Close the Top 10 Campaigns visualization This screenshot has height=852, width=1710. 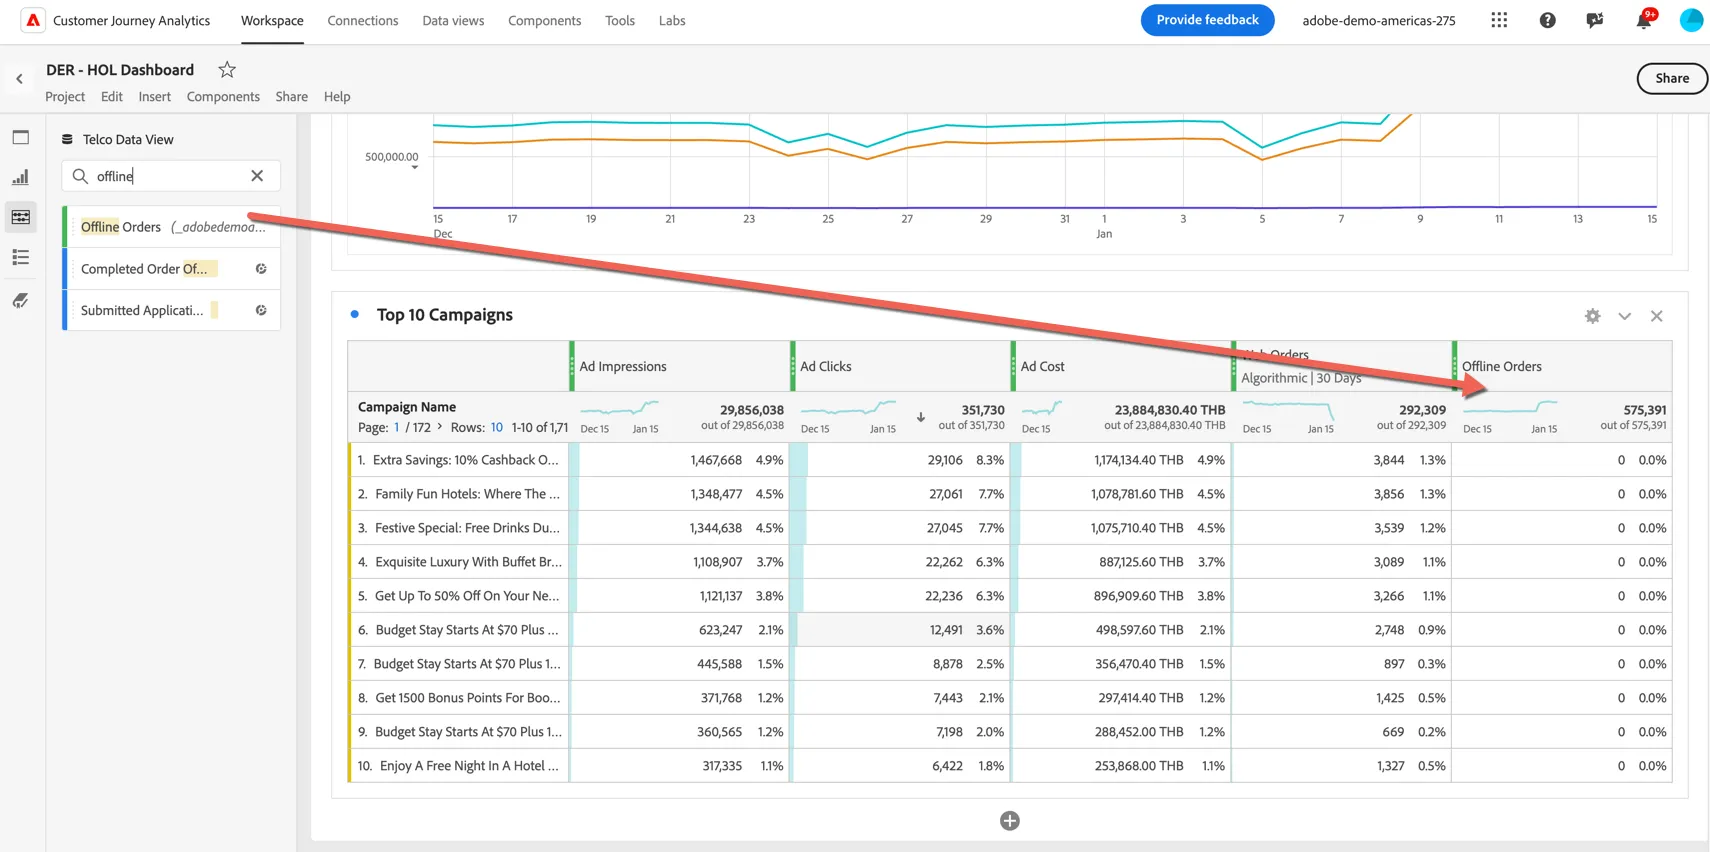1657,316
